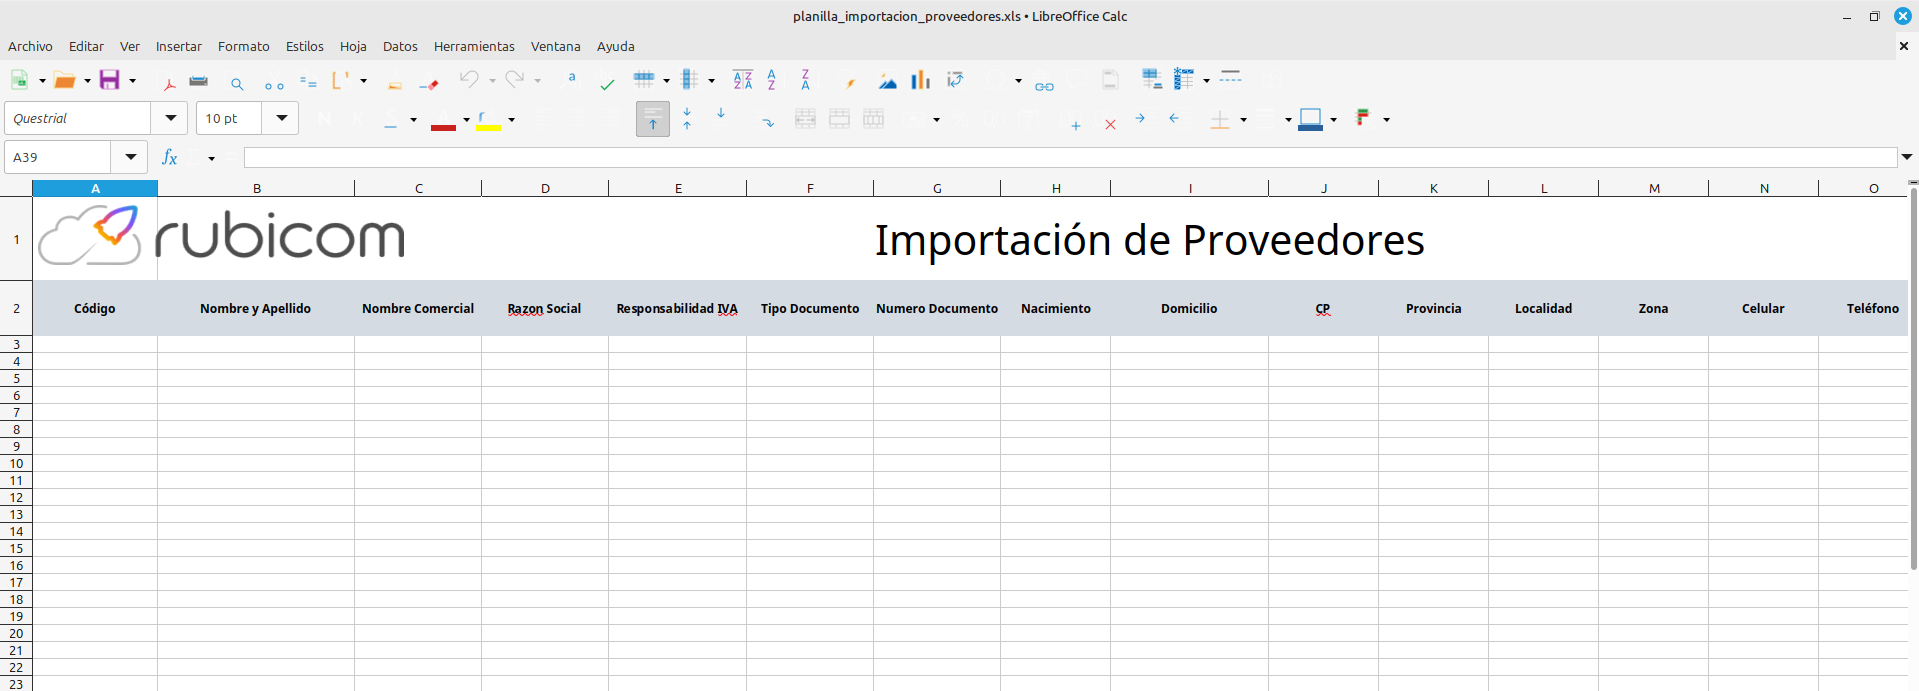Screen dimensions: 1919x691
Task: Expand the font name list
Action: click(x=170, y=118)
